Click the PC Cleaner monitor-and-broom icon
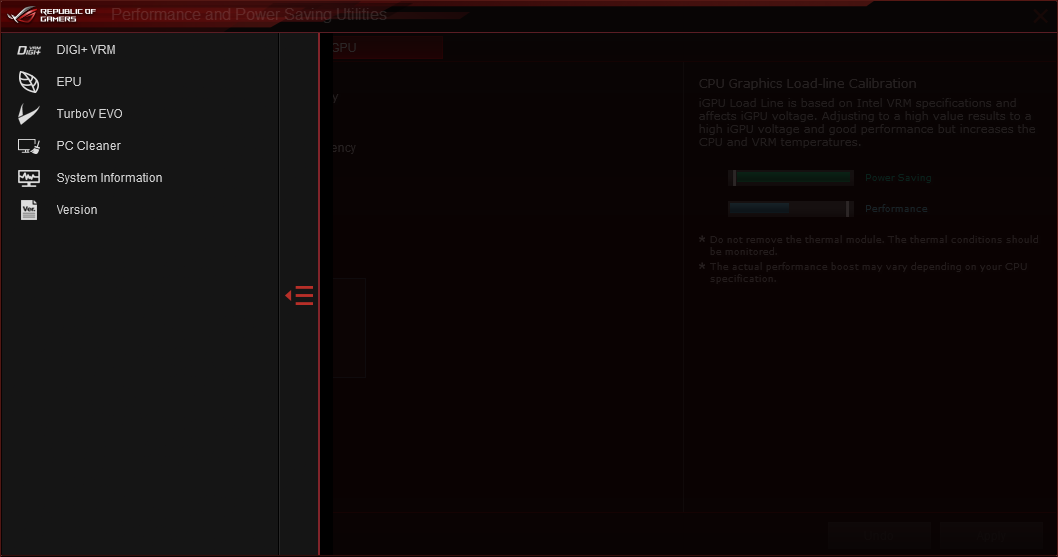 coord(29,146)
